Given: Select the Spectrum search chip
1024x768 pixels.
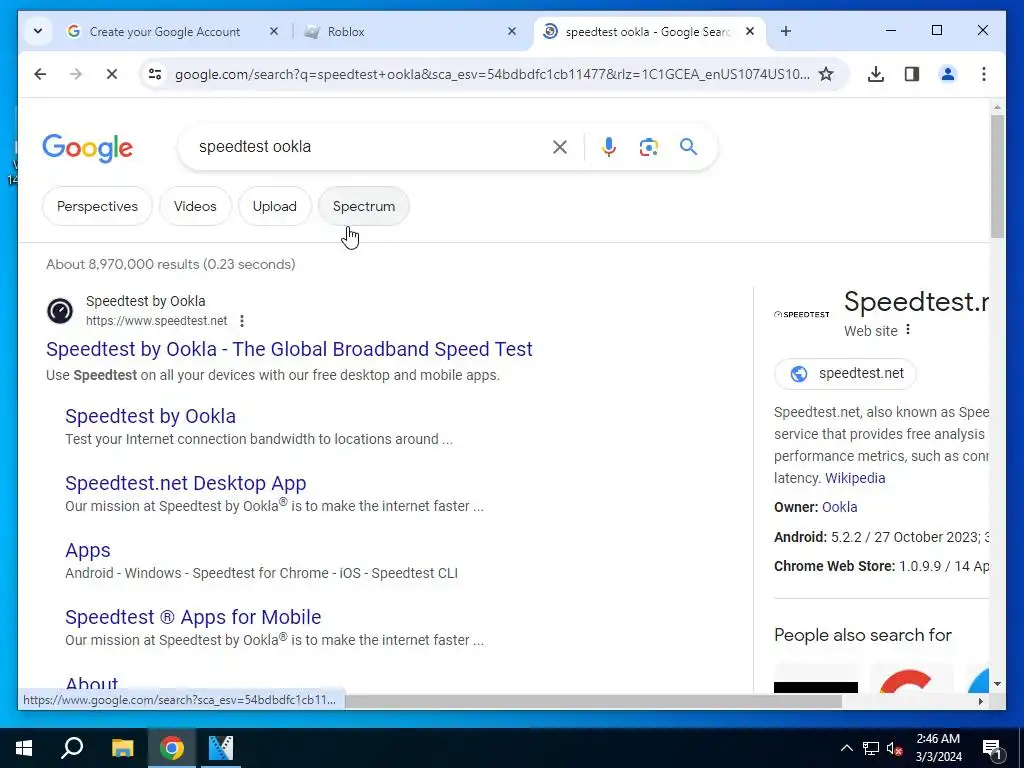Looking at the screenshot, I should point(364,206).
